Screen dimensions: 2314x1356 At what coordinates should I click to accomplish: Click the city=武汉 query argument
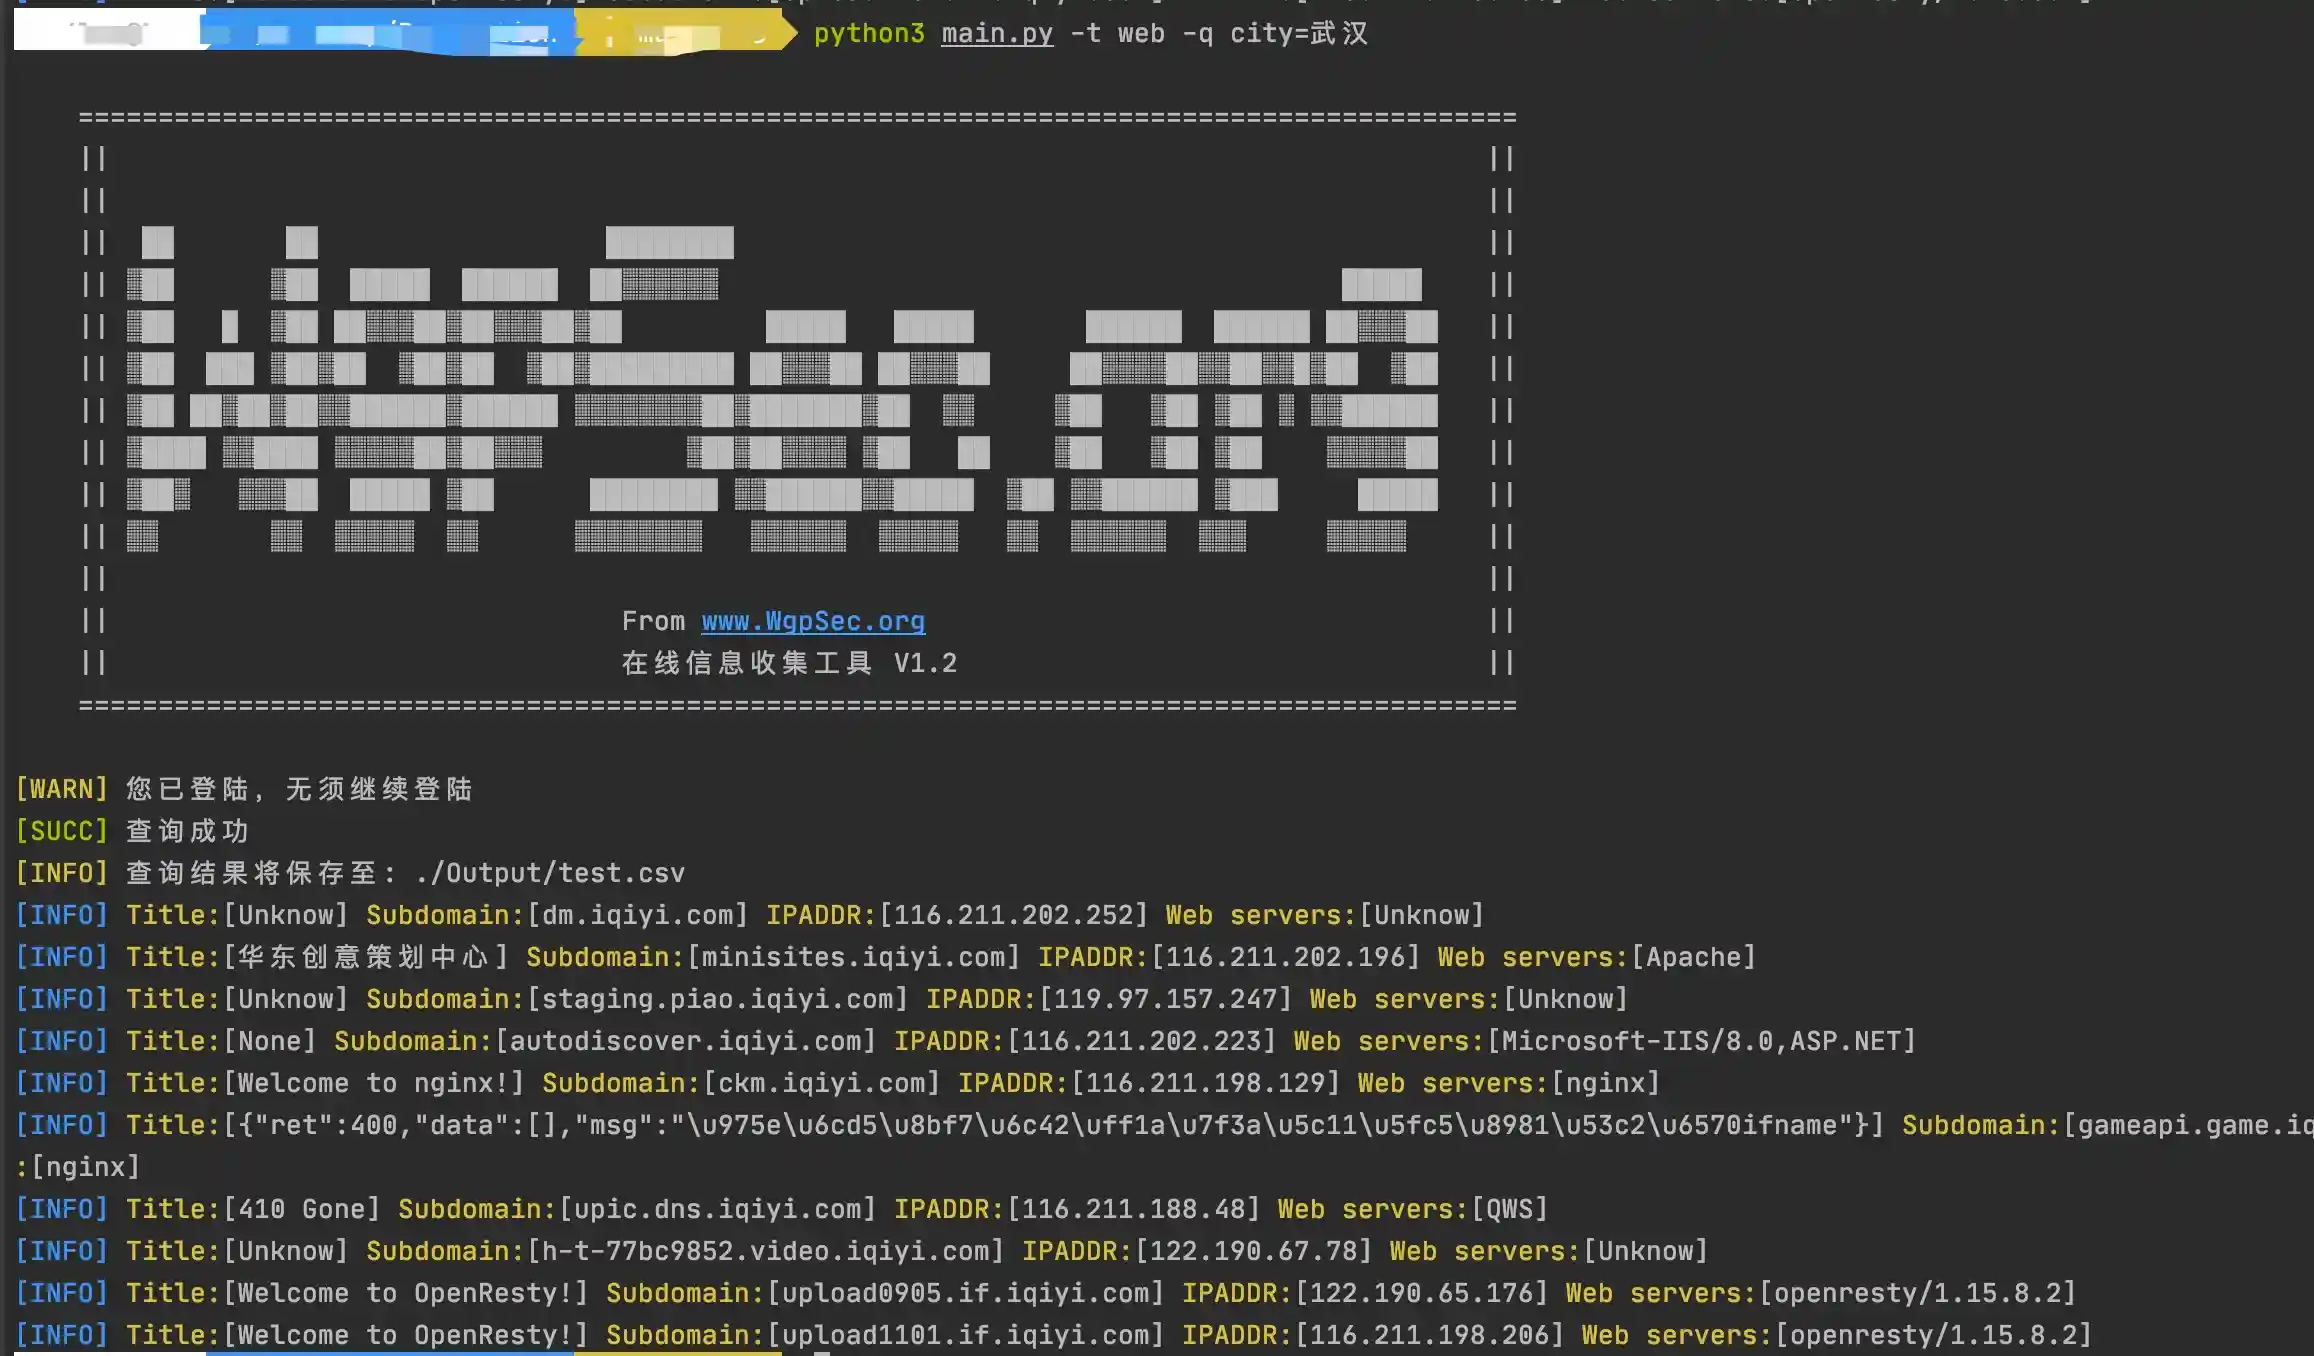(1298, 33)
